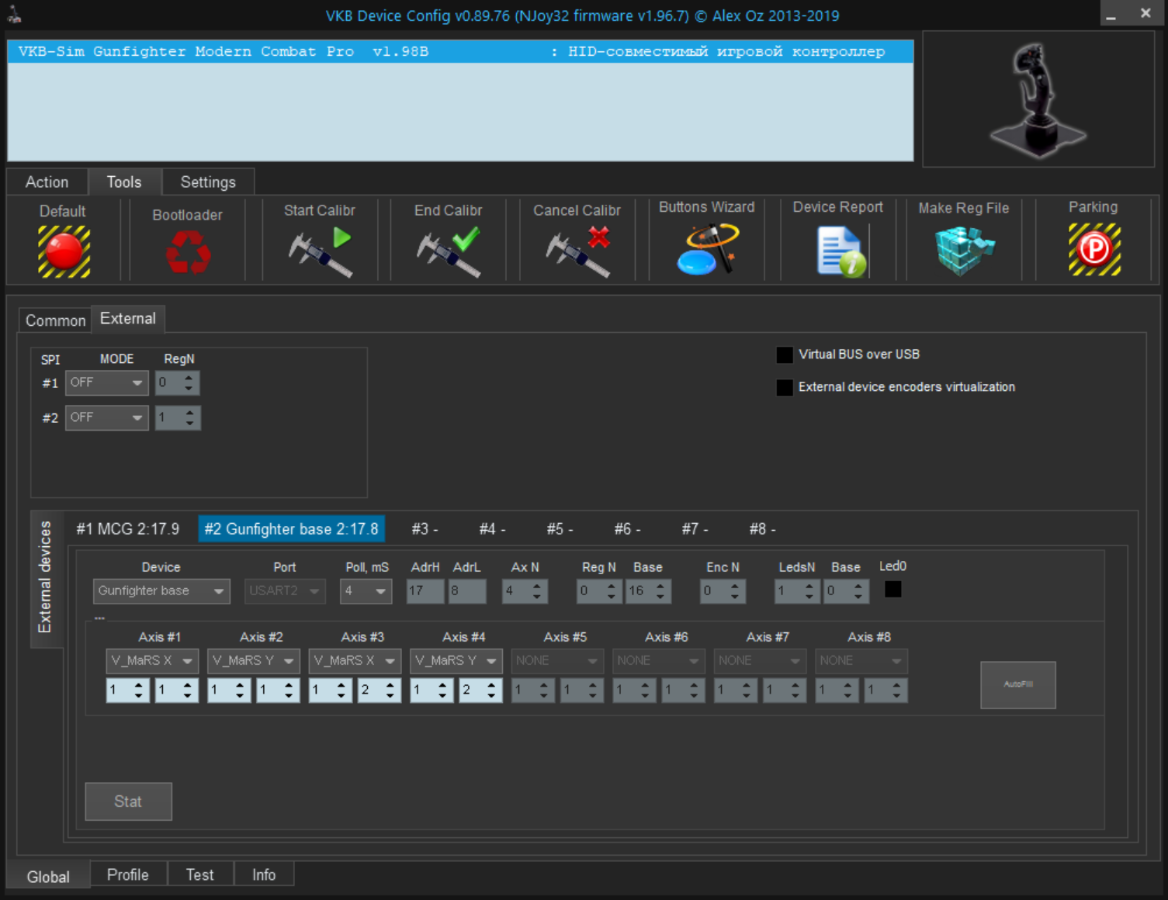Launch the Buttons Wizard
The height and width of the screenshot is (900, 1168).
[707, 250]
